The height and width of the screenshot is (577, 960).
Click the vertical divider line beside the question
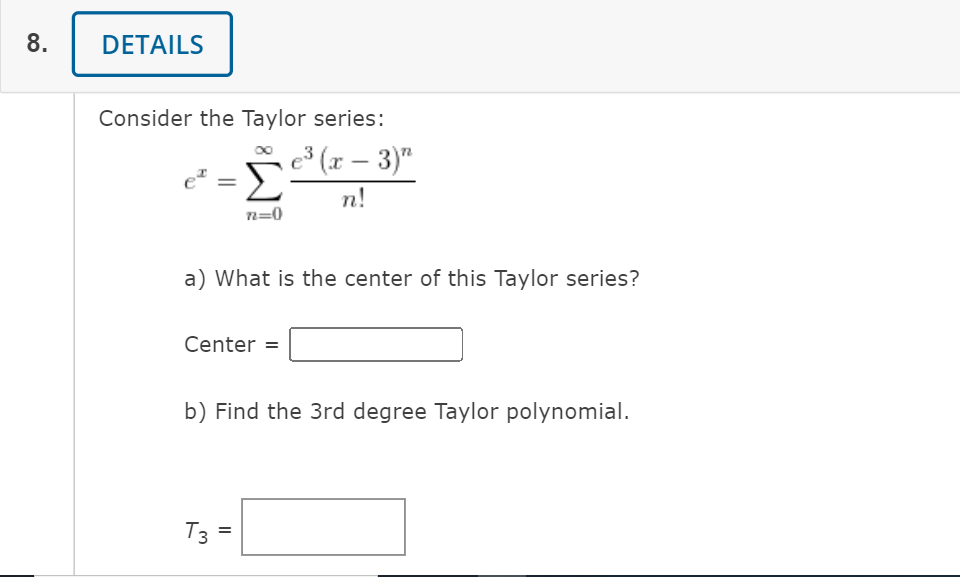75,330
